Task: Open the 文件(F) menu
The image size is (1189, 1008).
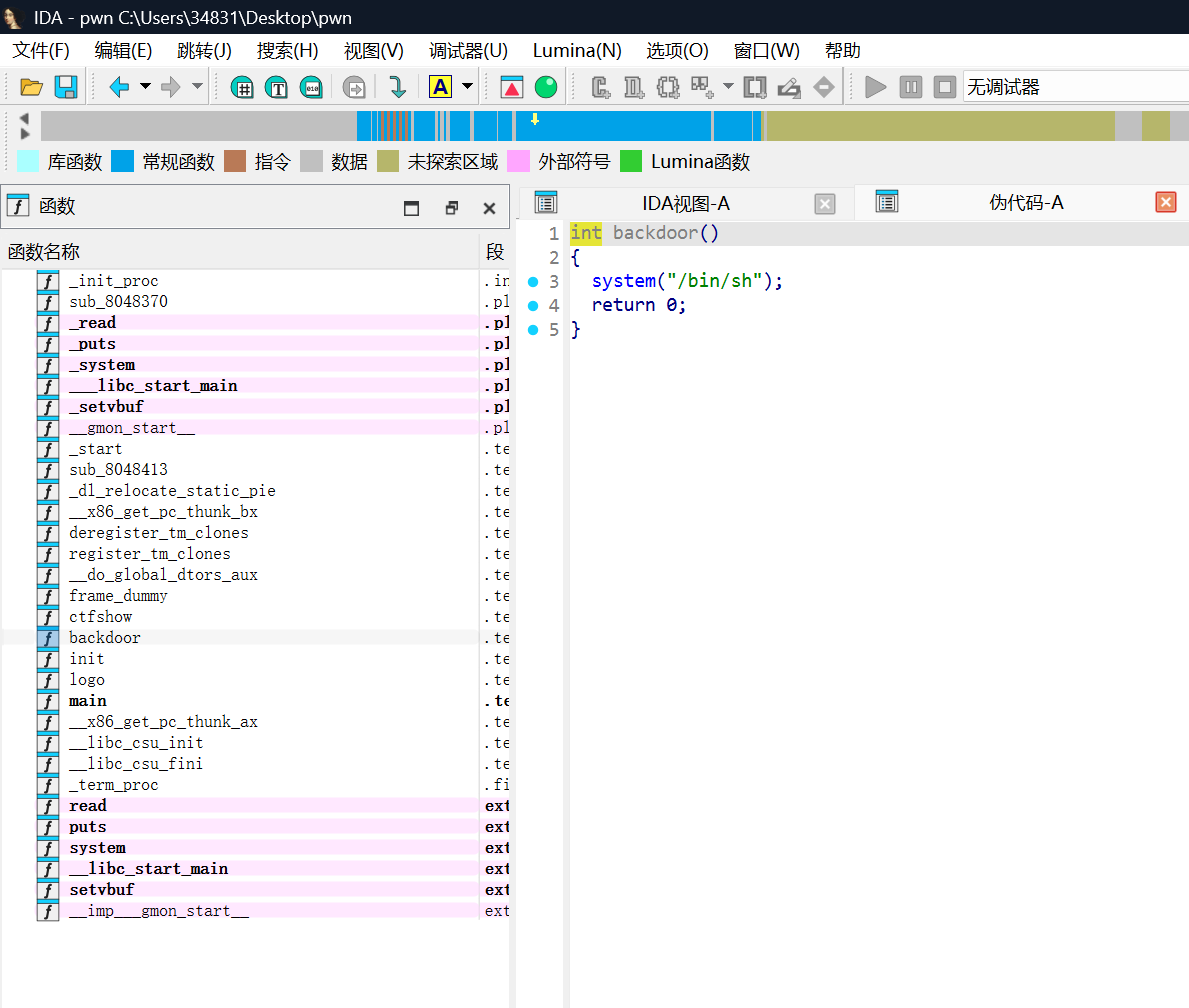Action: click(x=41, y=51)
